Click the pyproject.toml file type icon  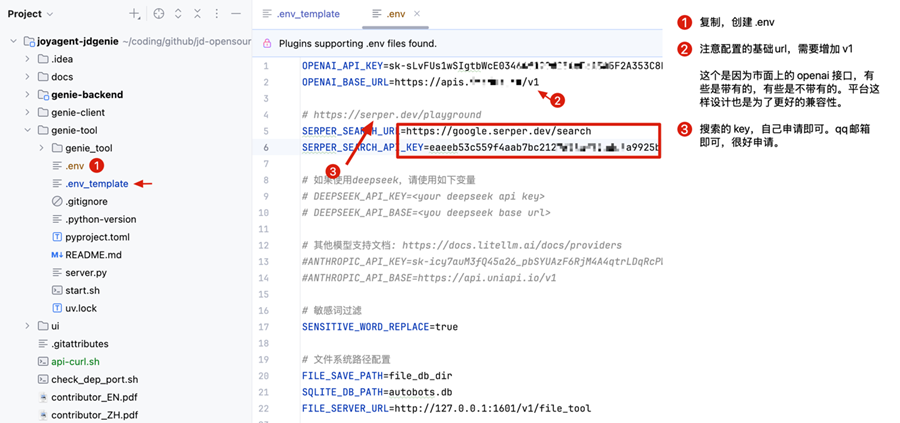coord(57,237)
